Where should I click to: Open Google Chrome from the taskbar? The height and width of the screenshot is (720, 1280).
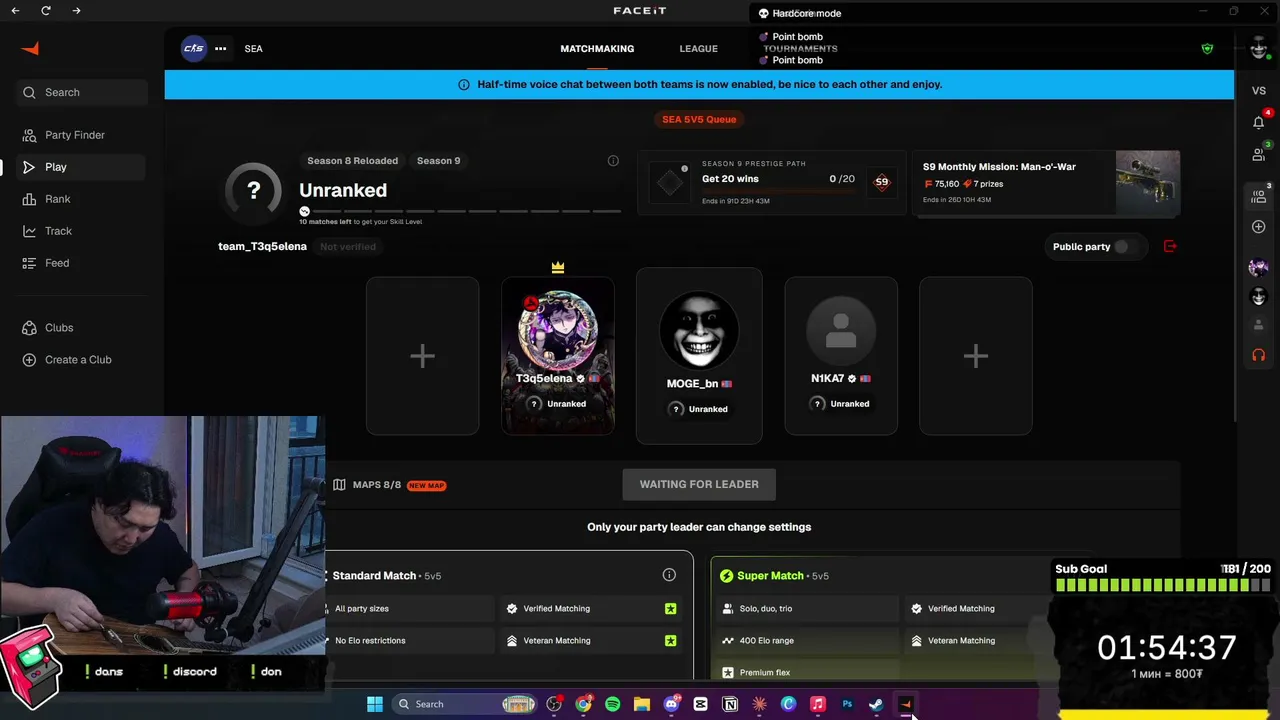[x=583, y=704]
